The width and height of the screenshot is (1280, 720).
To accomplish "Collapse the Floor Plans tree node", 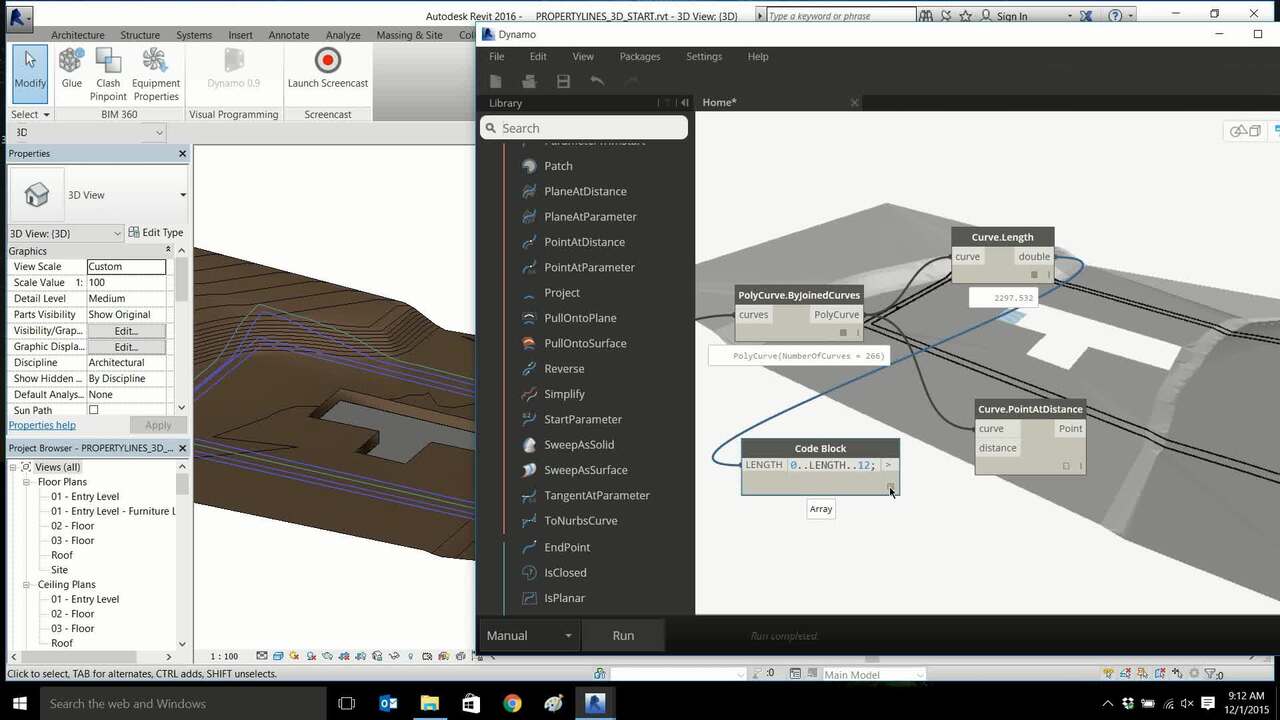I will [28, 482].
